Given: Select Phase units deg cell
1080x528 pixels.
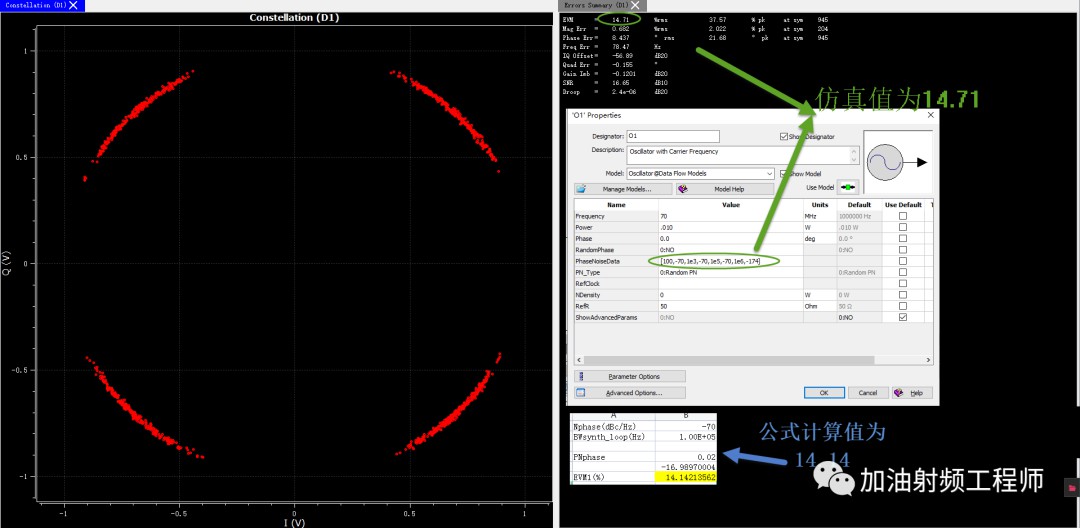Looking at the screenshot, I should pyautogui.click(x=820, y=238).
